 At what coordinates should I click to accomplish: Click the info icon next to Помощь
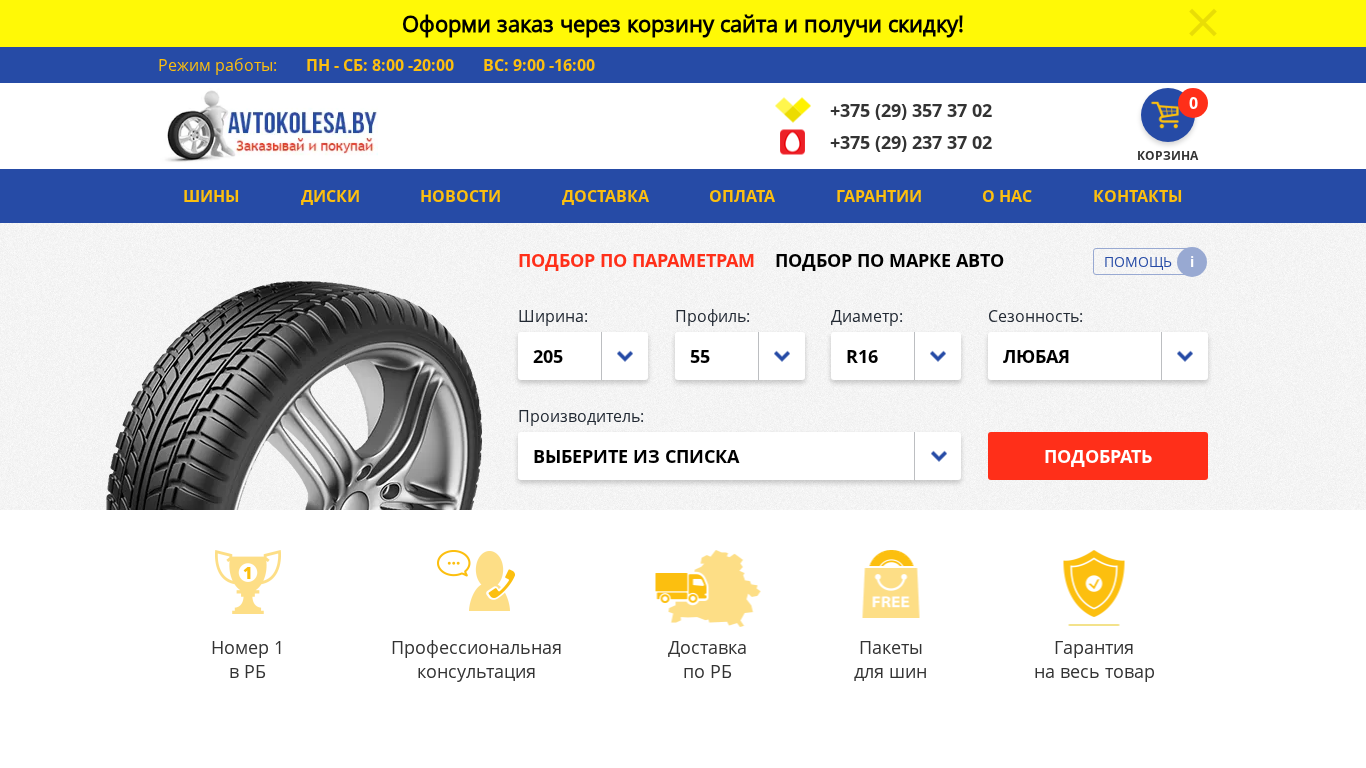click(x=1192, y=262)
